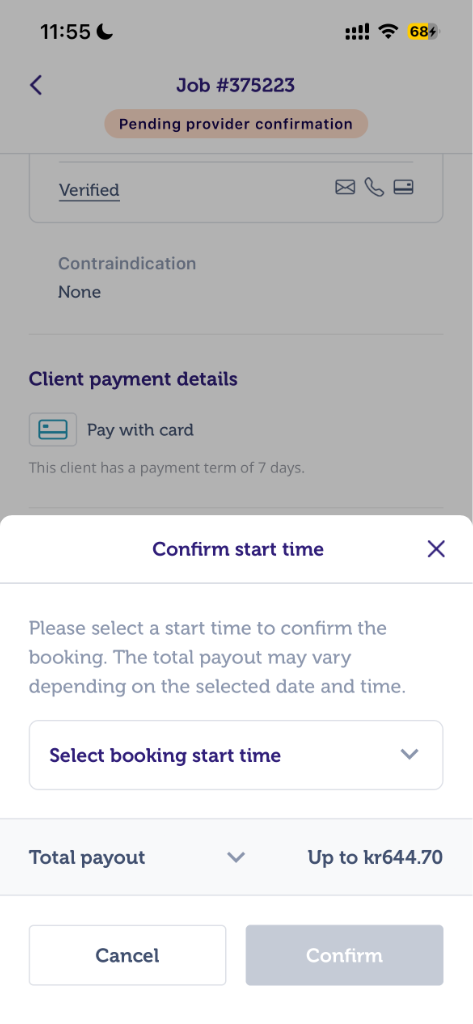
Task: Tap the Up to kr644.70 amount
Action: [x=375, y=857]
